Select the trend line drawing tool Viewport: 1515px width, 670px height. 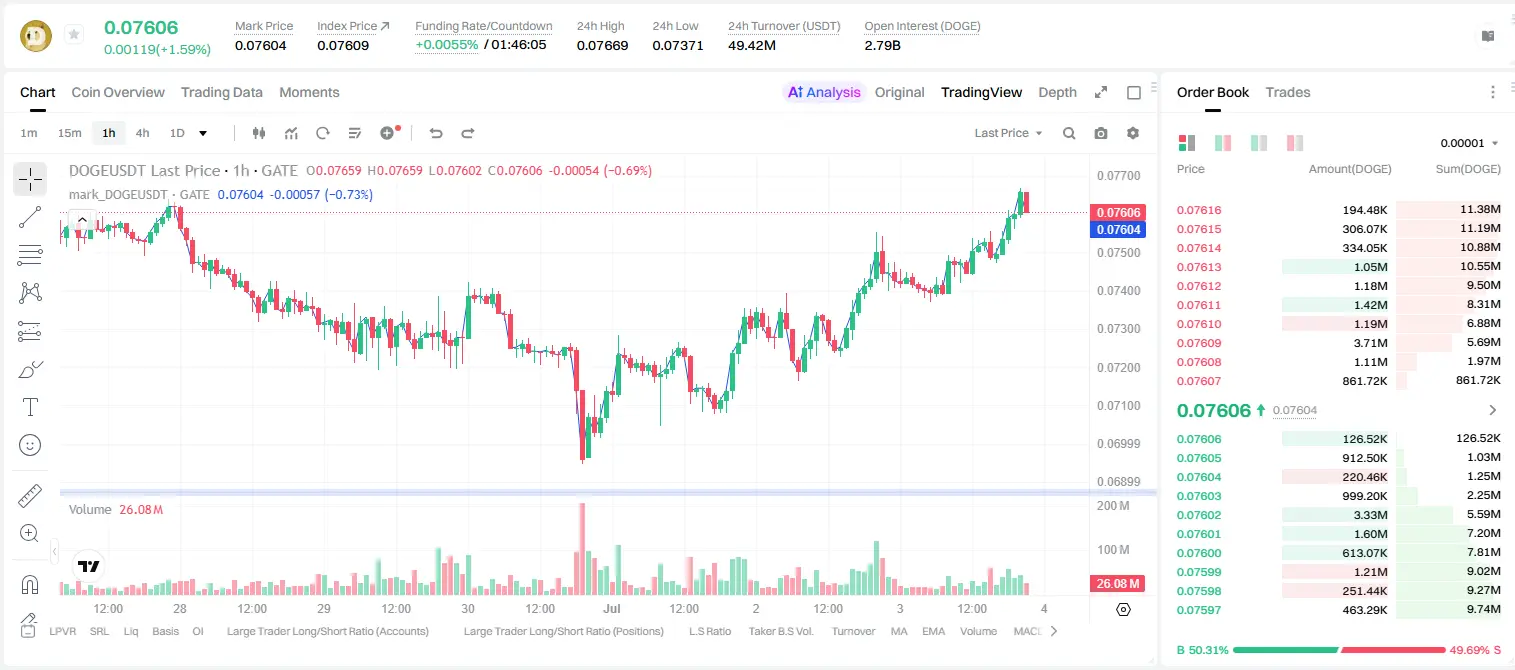30,217
